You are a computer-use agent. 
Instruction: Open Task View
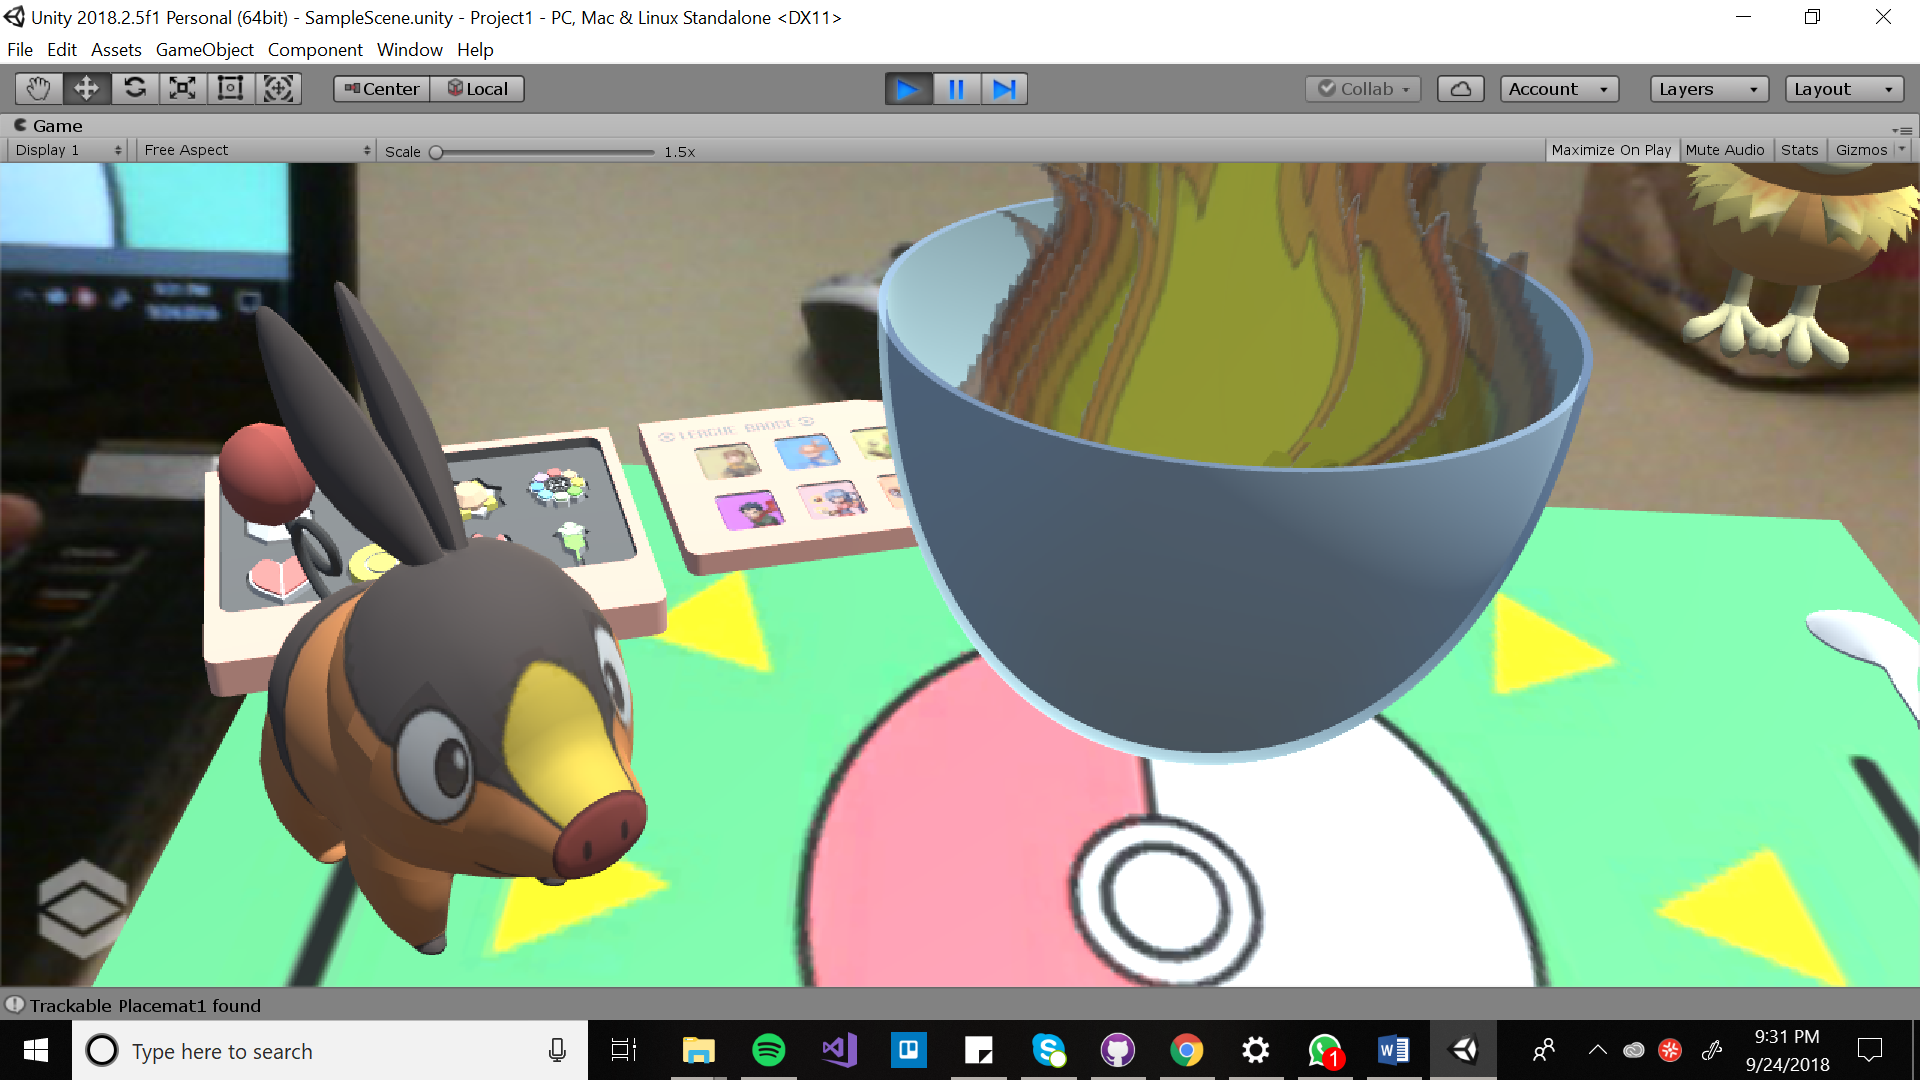(x=624, y=1050)
